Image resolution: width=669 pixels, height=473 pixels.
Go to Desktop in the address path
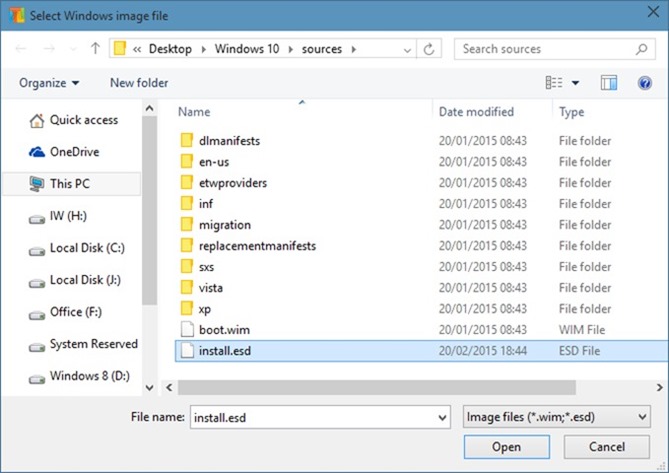coord(170,49)
